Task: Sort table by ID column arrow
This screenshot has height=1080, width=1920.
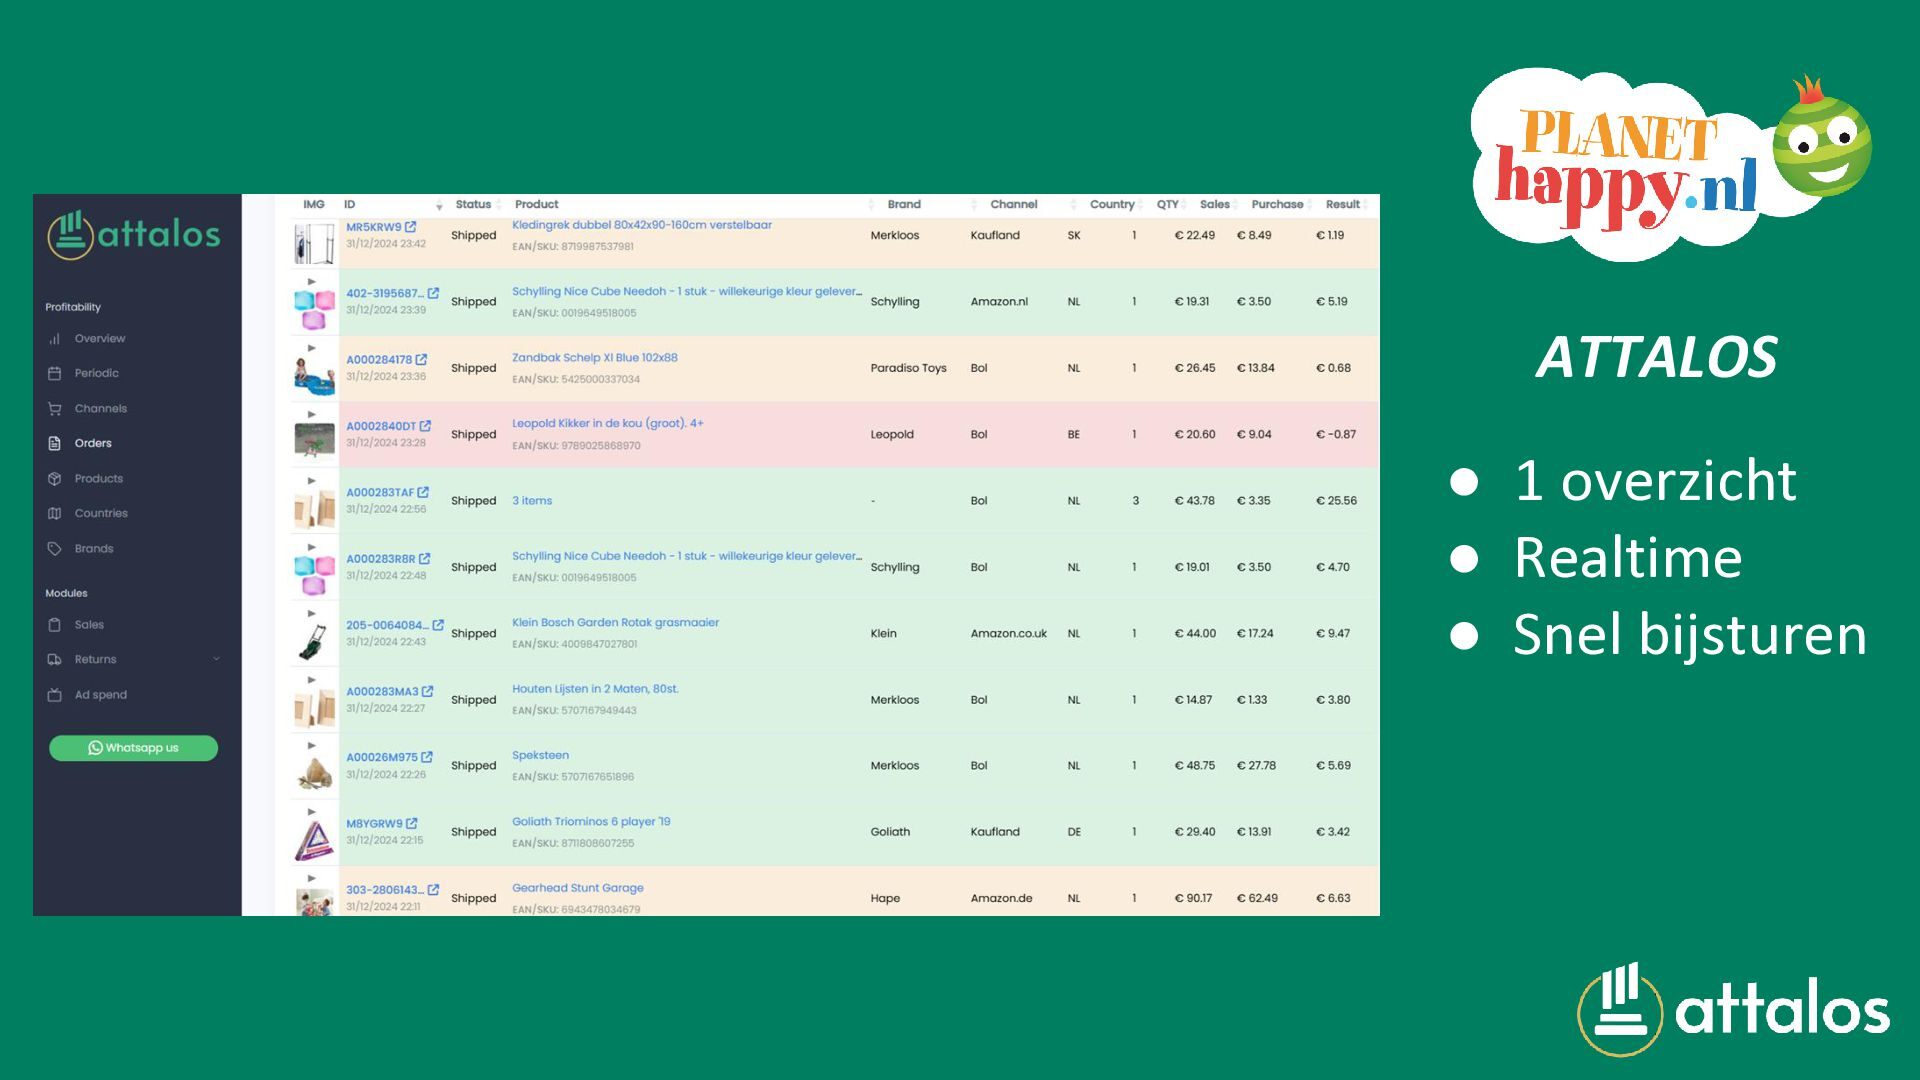Action: [439, 205]
